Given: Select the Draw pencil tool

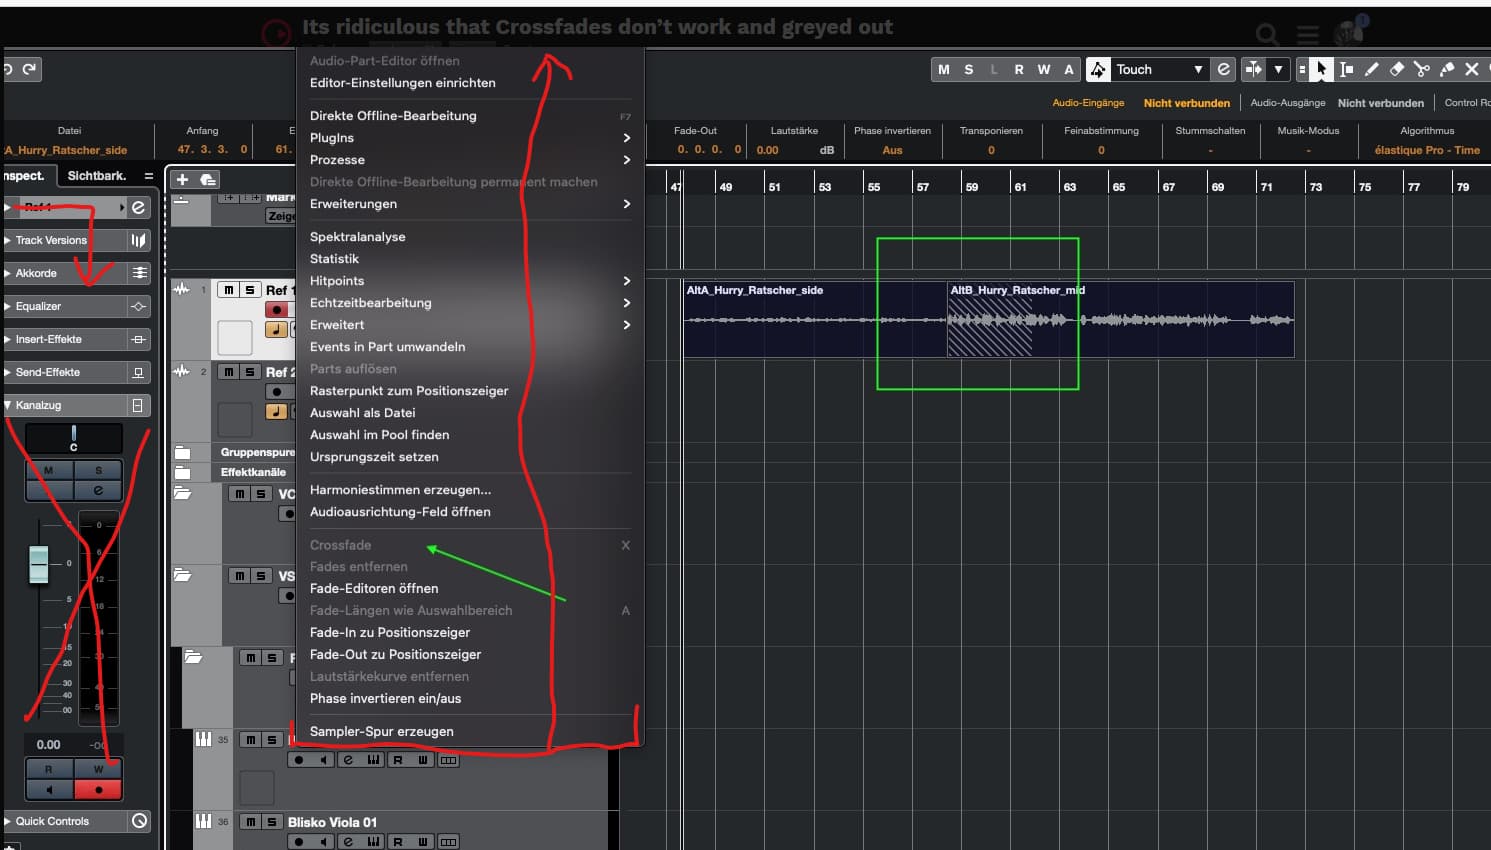Looking at the screenshot, I should [1371, 69].
